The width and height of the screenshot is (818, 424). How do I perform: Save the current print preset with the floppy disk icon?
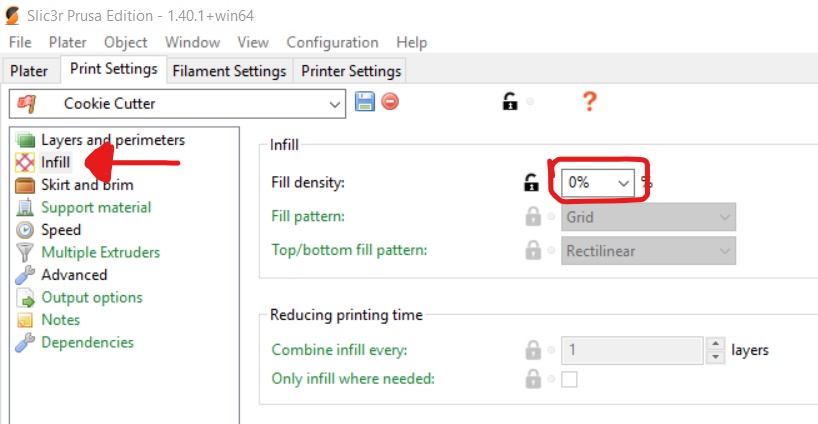coord(365,101)
